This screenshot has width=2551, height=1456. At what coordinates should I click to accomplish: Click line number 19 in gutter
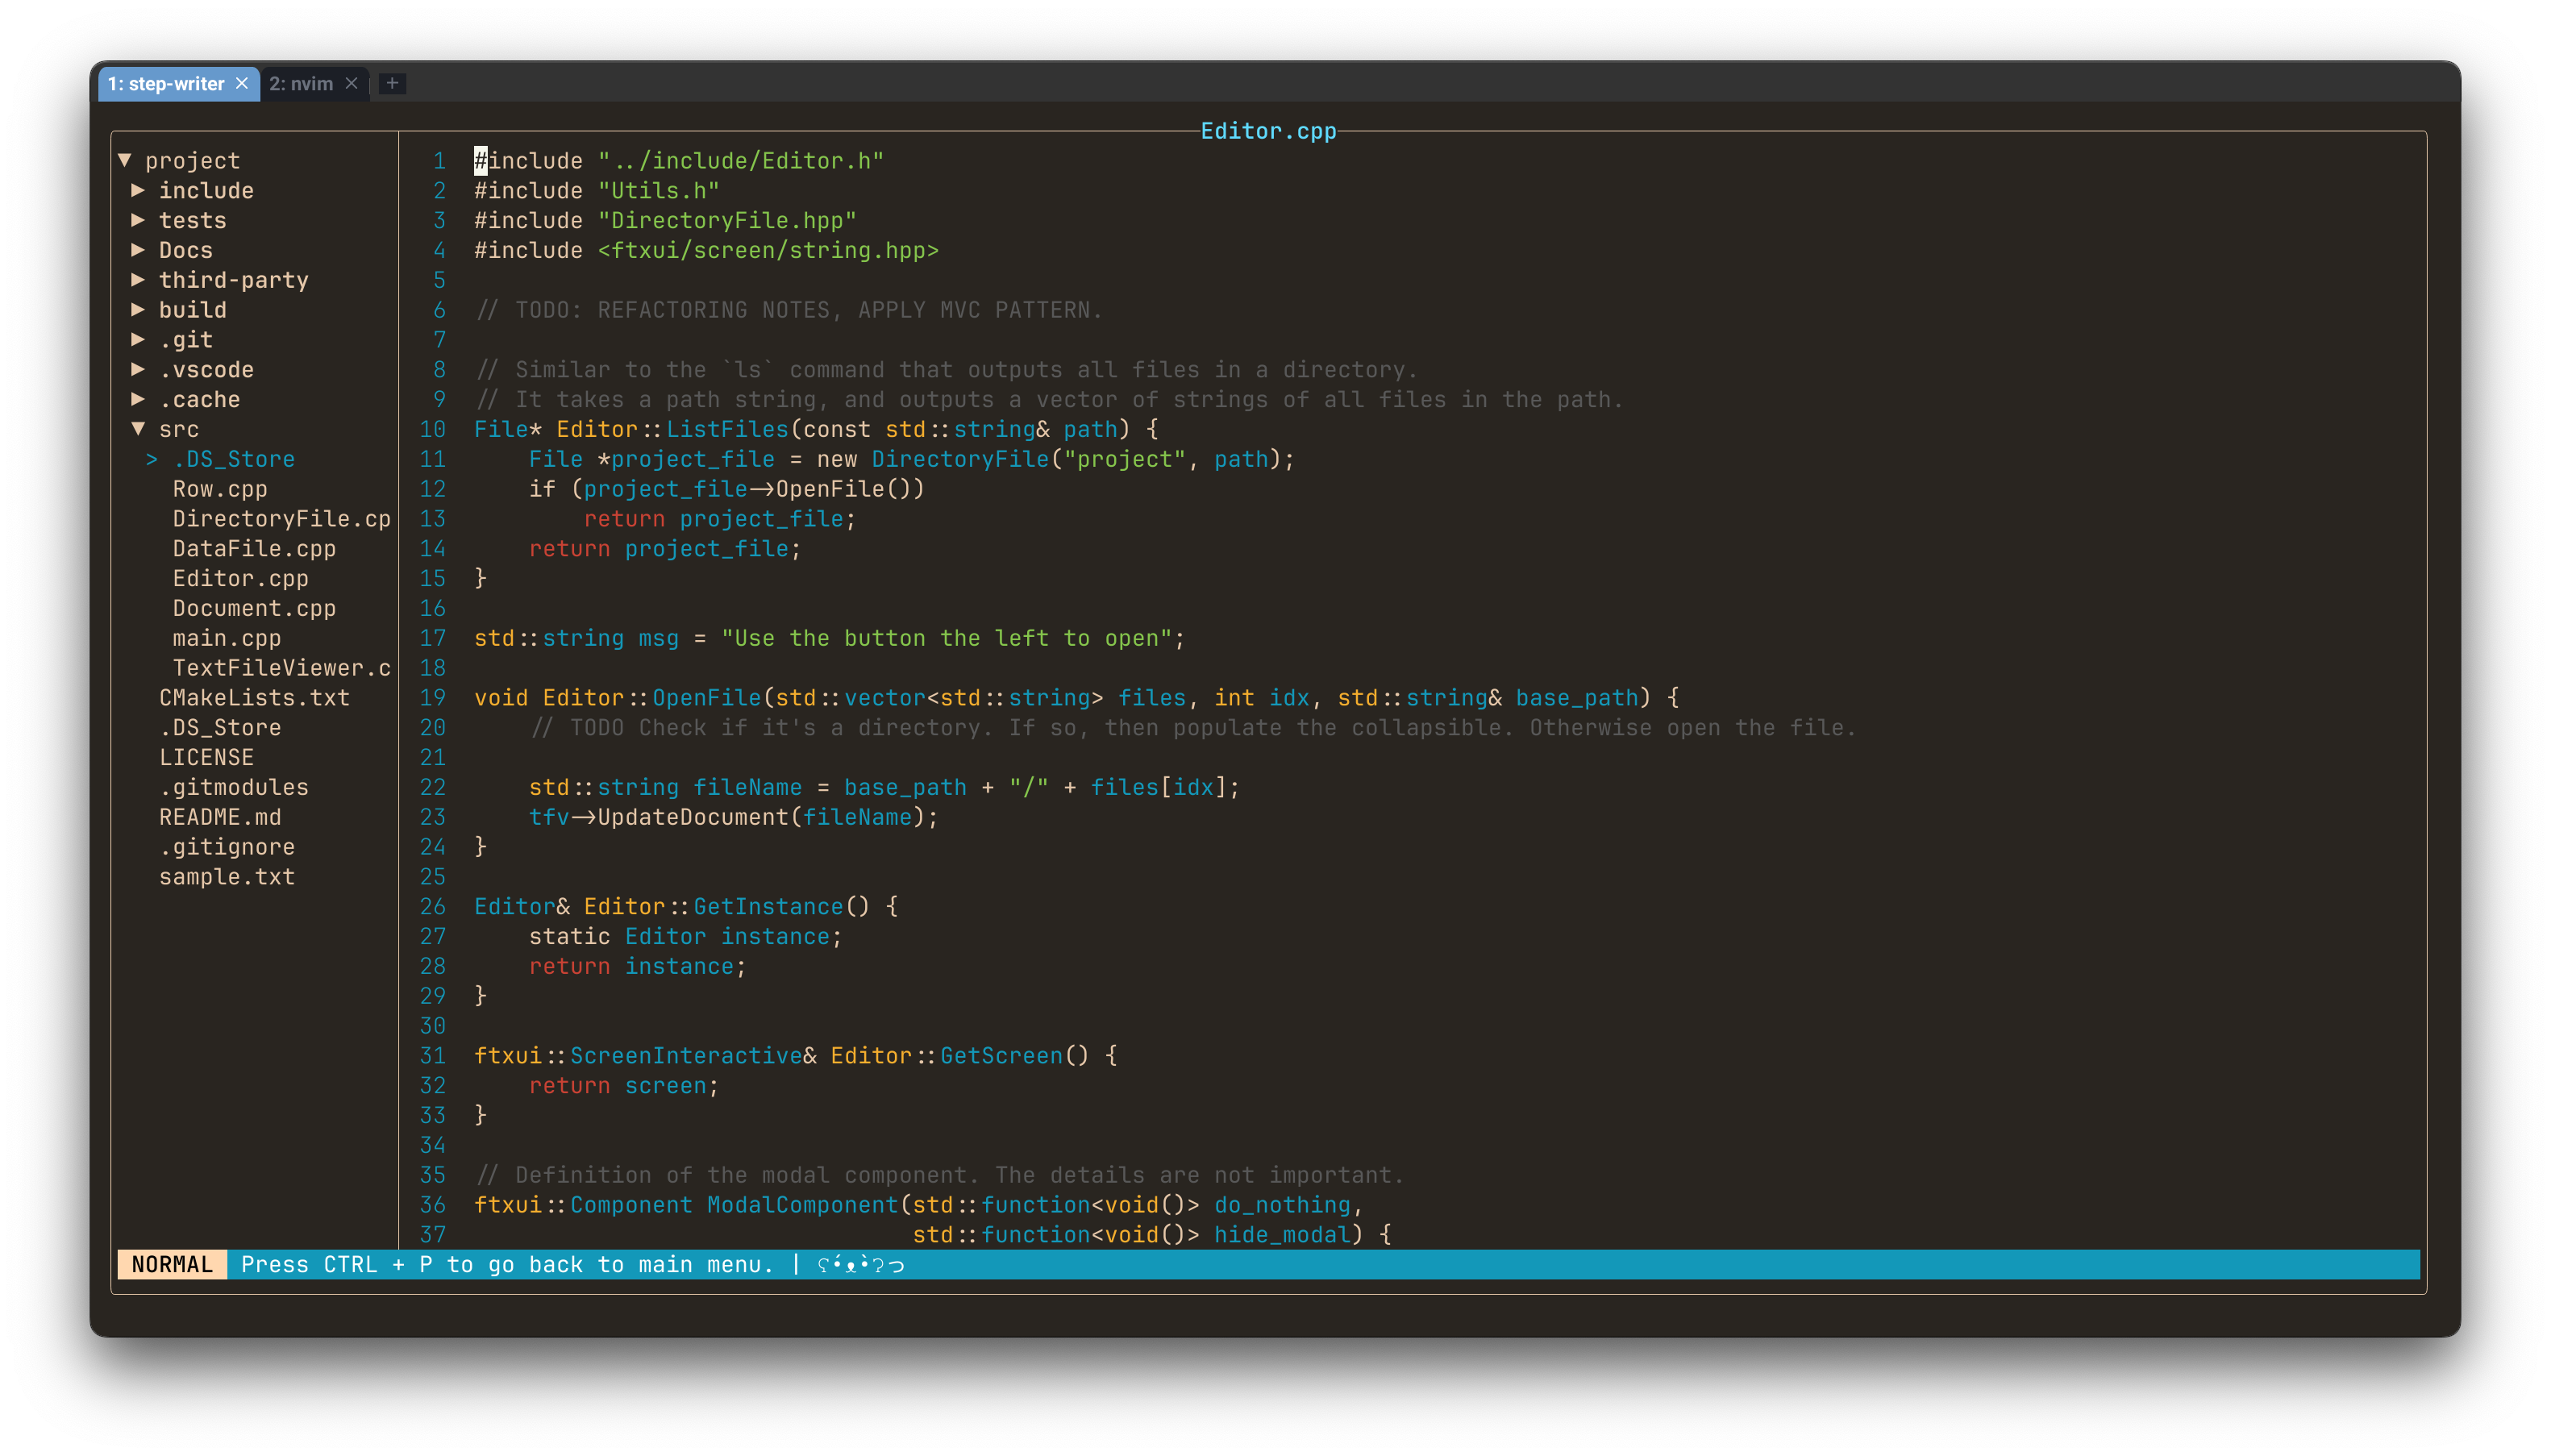coord(432,698)
